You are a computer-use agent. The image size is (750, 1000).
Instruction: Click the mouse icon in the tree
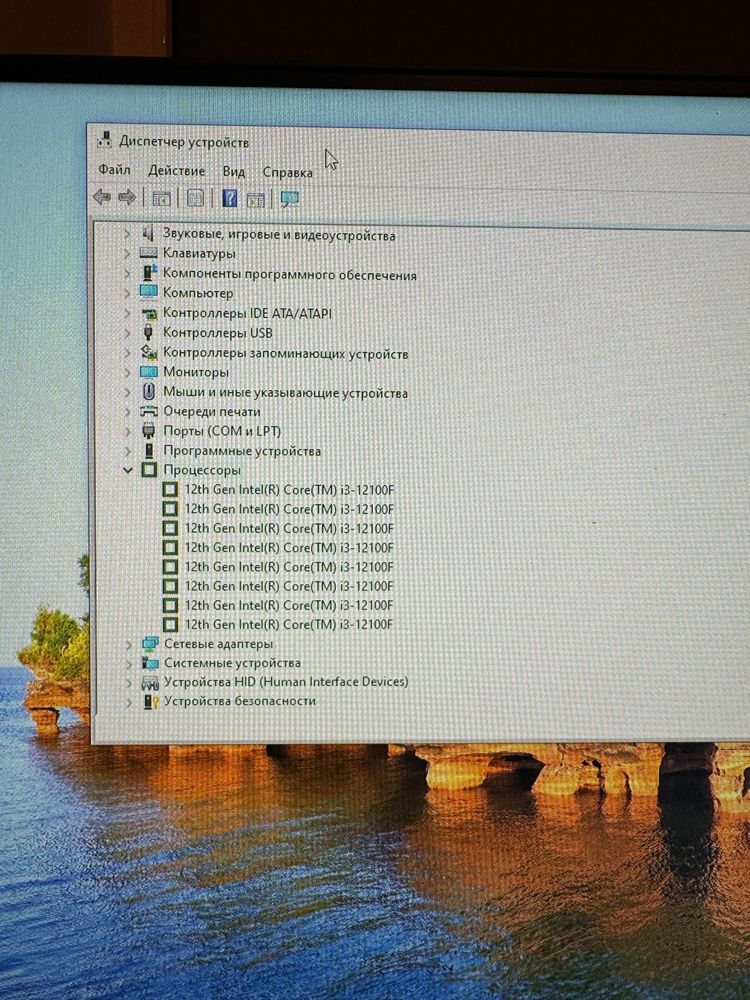click(149, 392)
